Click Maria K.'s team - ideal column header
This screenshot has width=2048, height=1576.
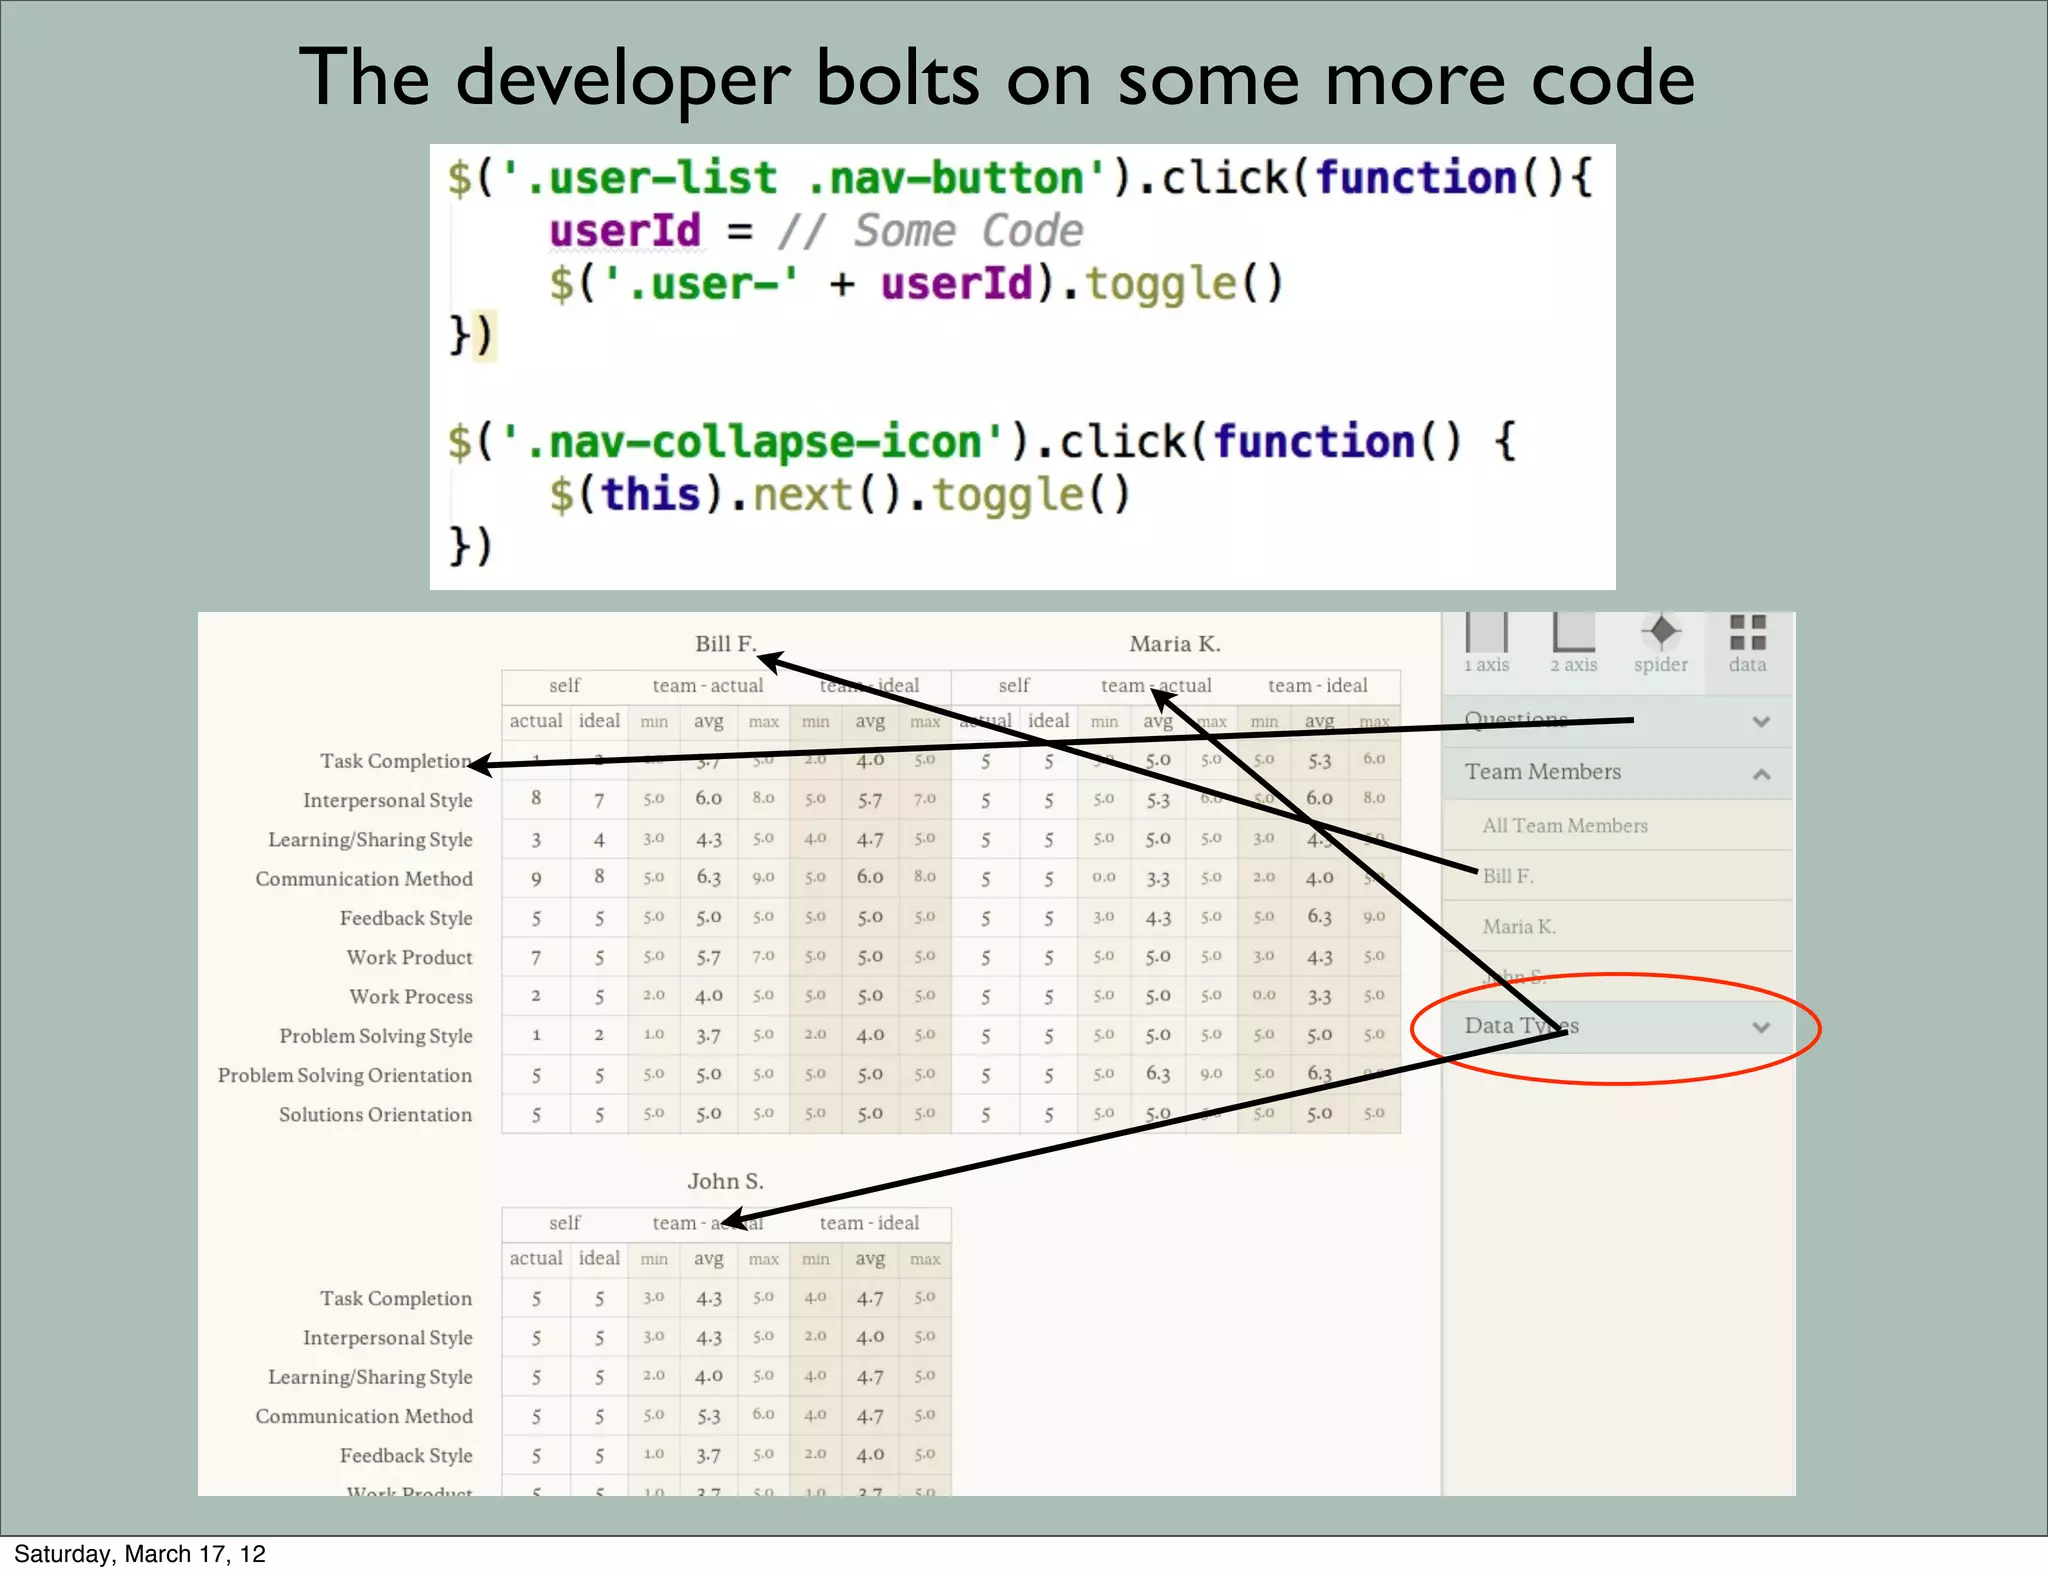tap(1318, 686)
